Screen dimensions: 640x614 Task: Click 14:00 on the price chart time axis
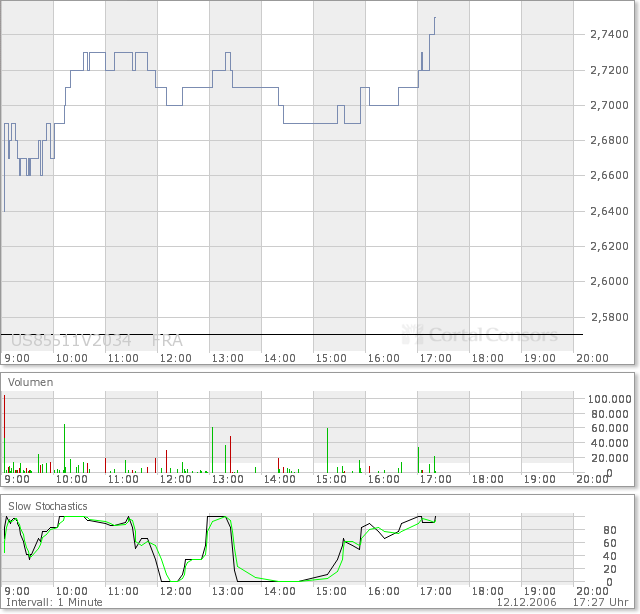[280, 358]
